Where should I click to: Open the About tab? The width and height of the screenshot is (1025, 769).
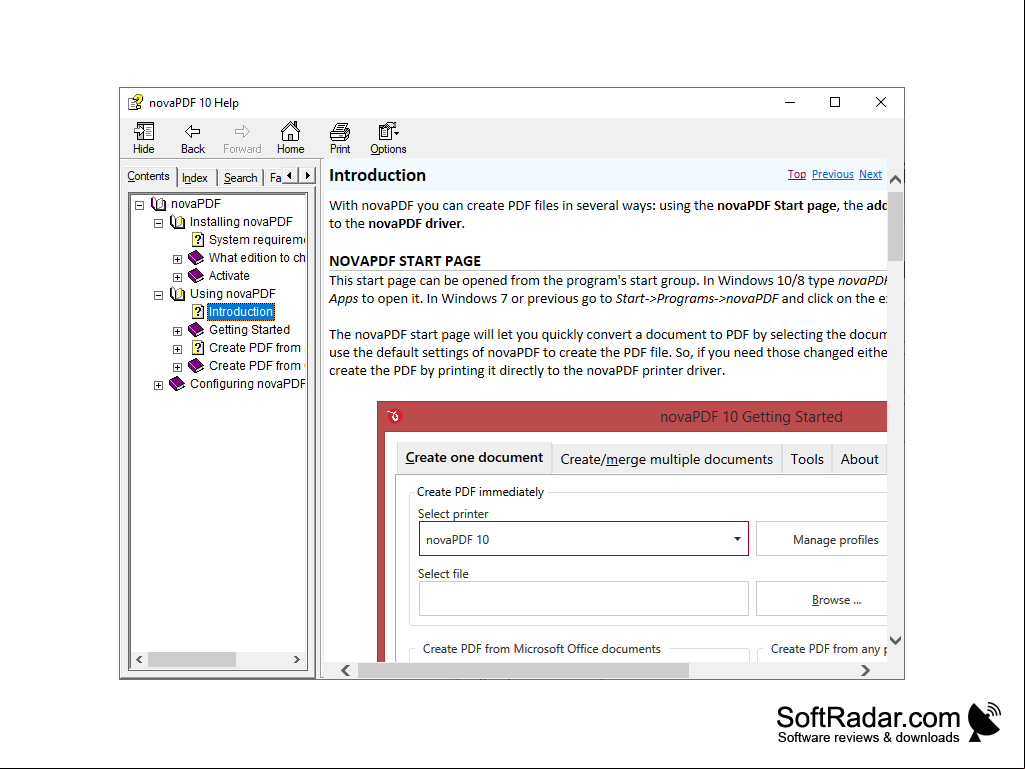point(860,459)
